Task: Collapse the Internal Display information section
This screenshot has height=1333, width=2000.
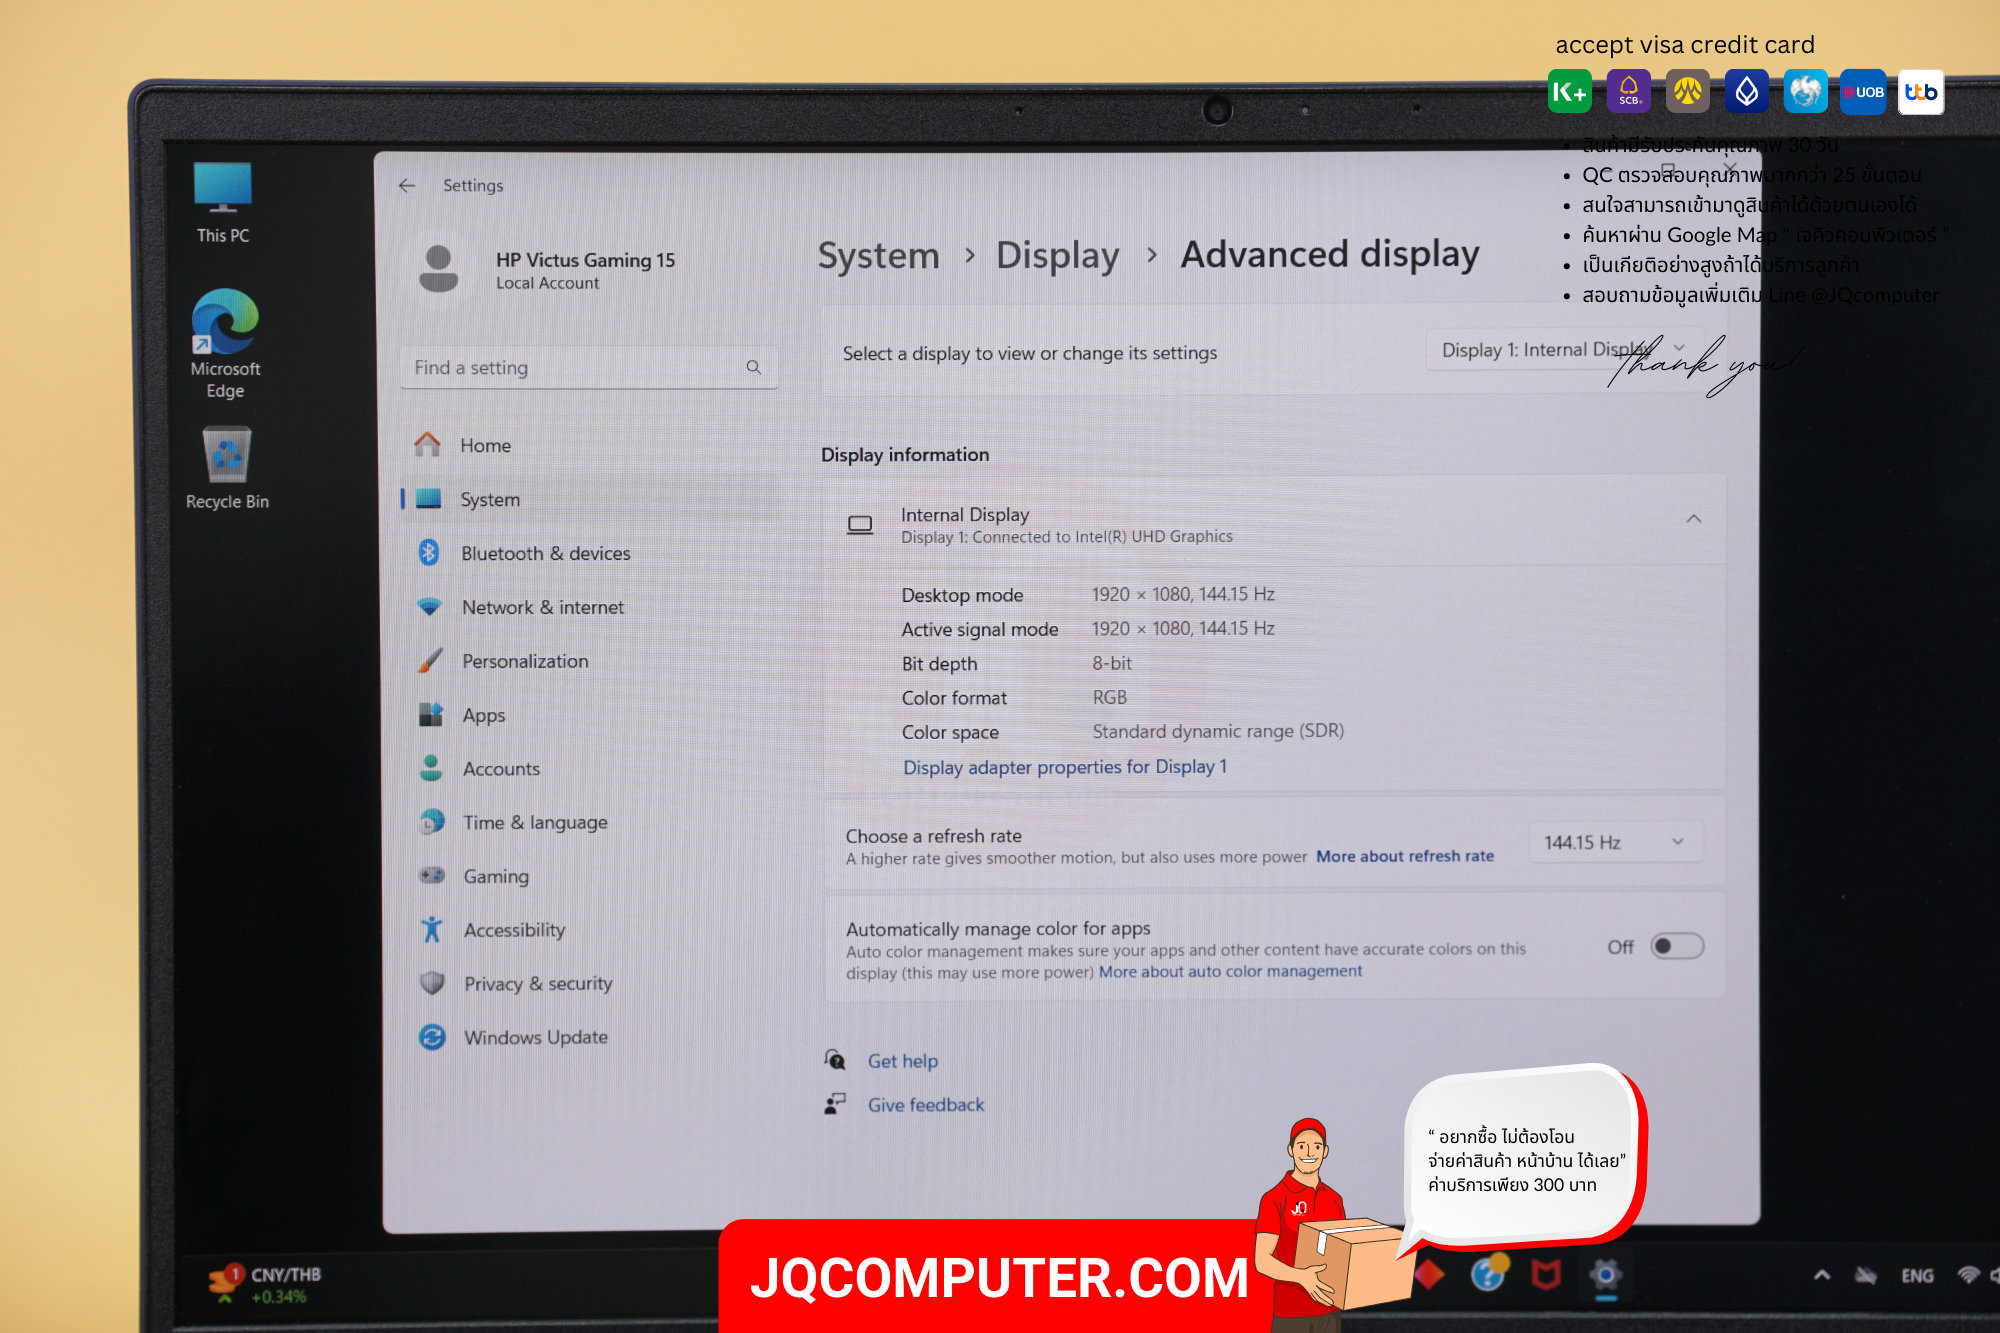Action: pos(1693,518)
